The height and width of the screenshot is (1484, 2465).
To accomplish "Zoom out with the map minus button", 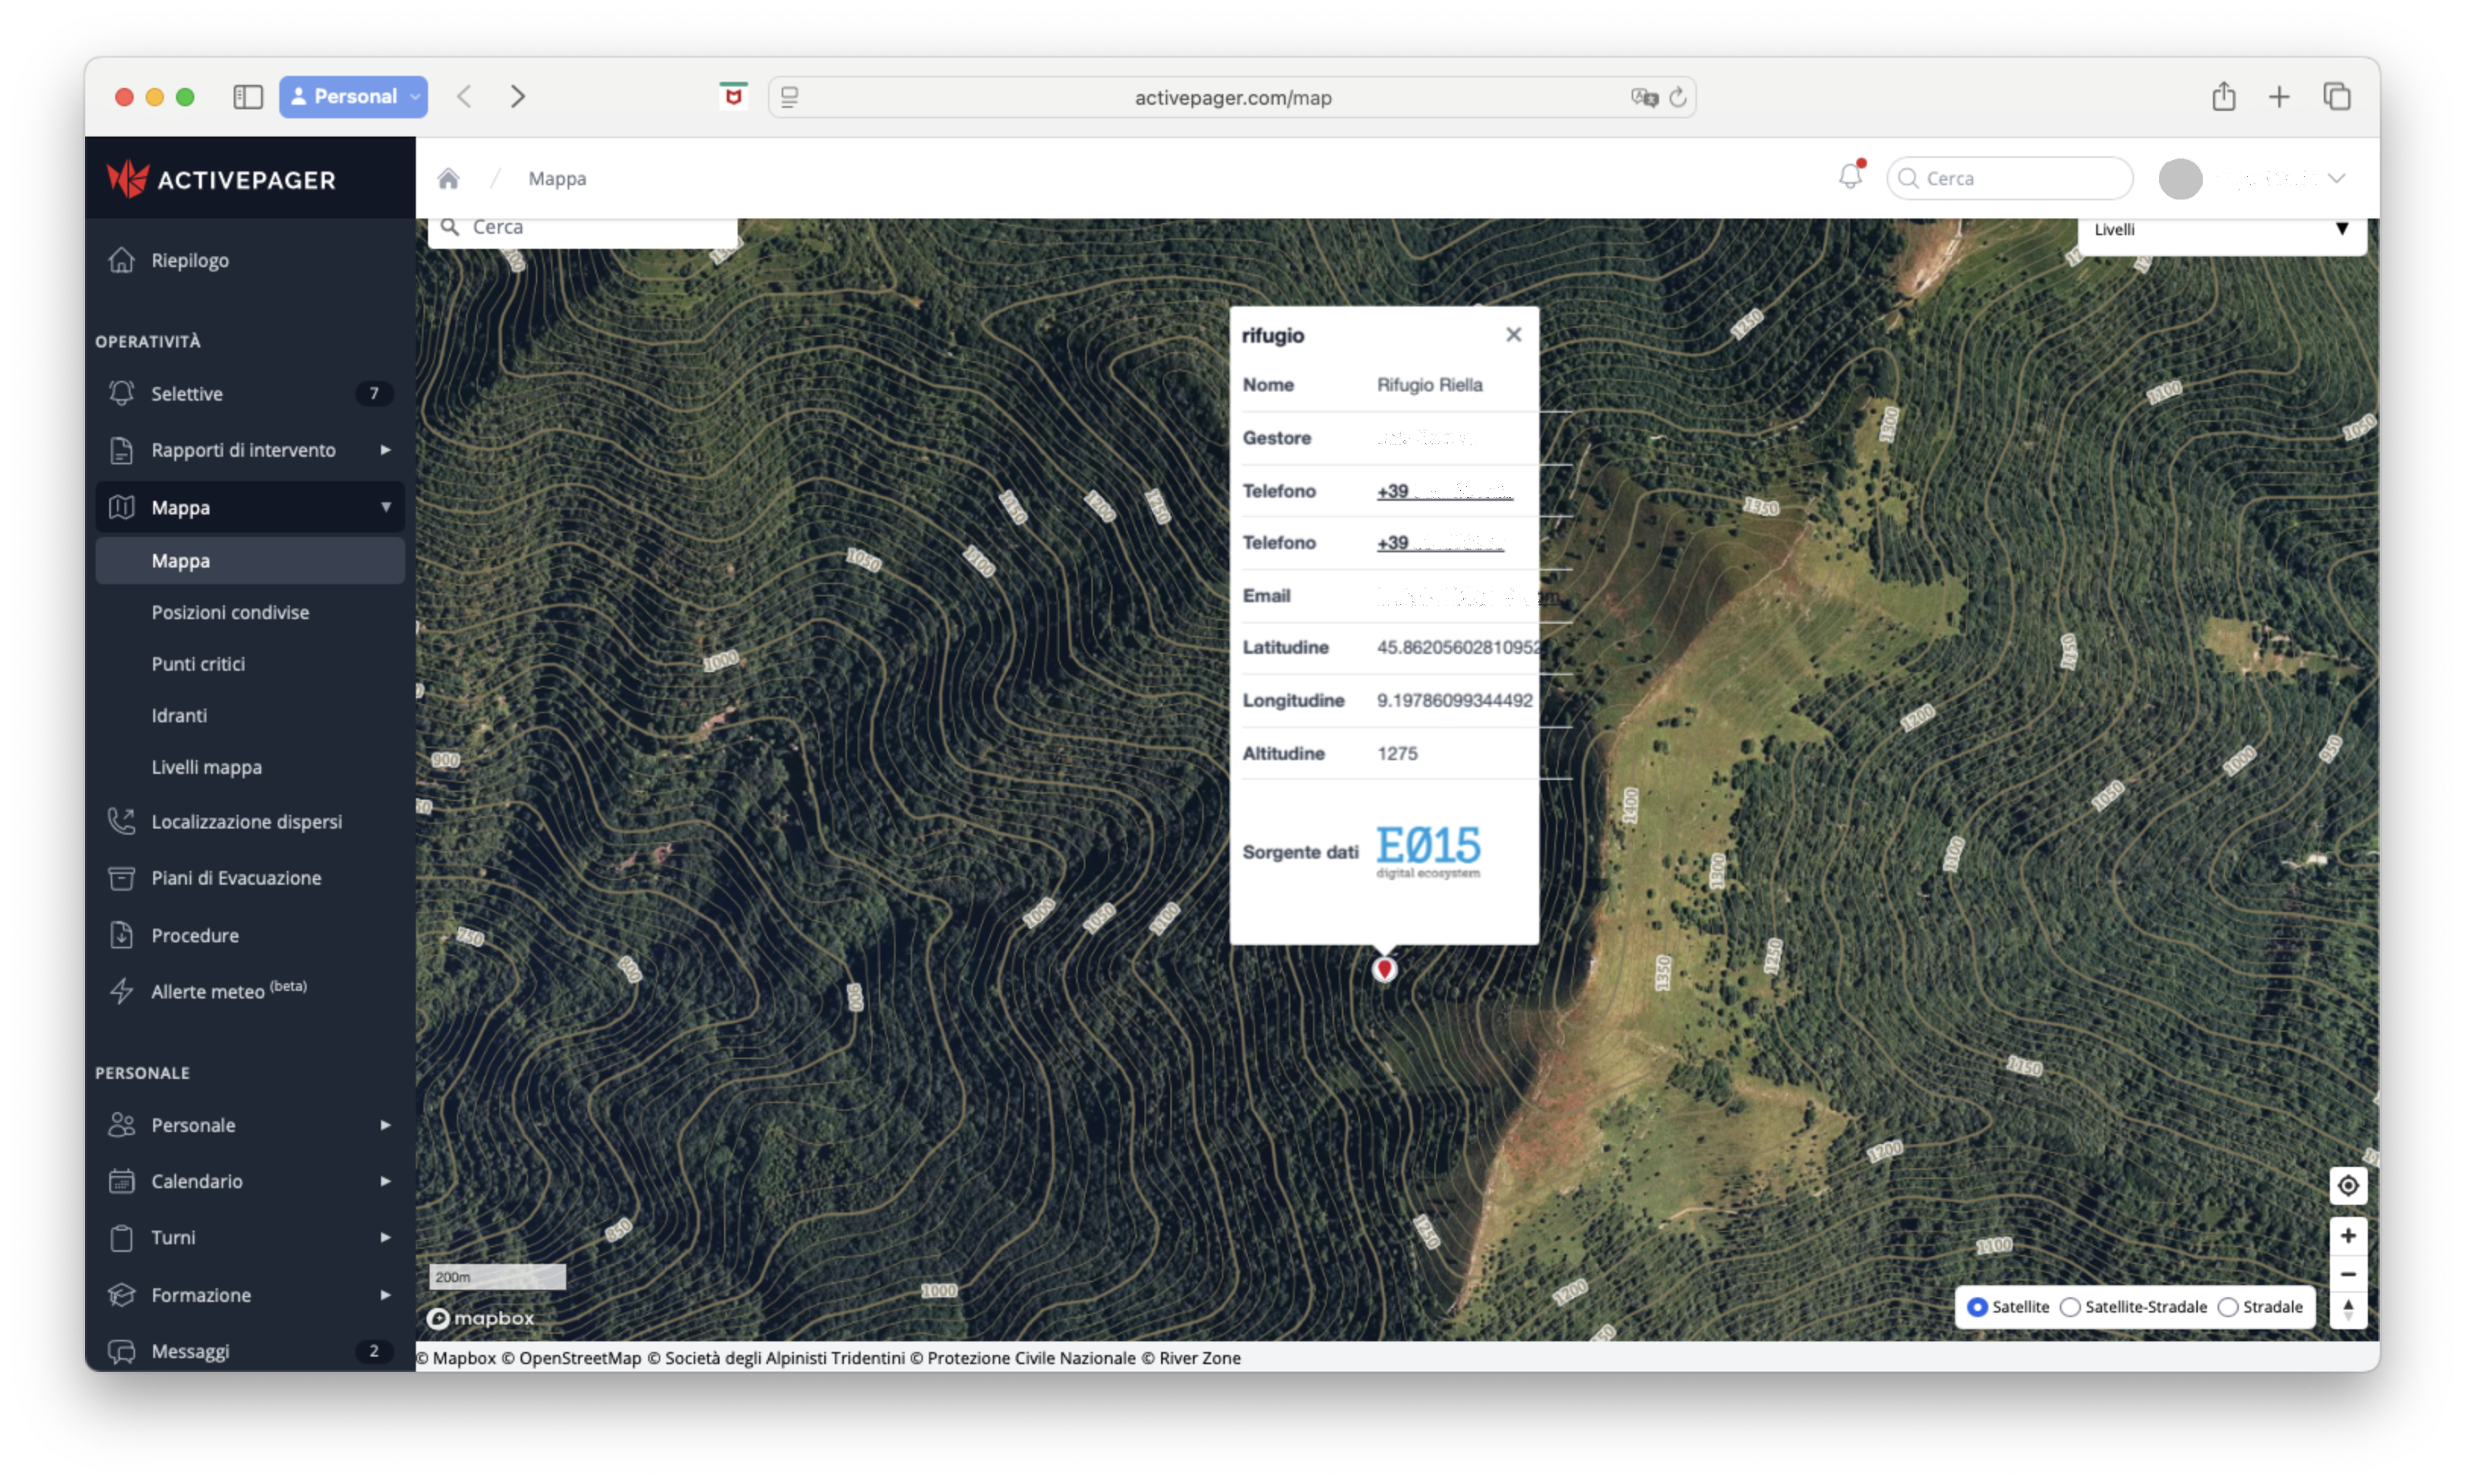I will point(2347,1274).
